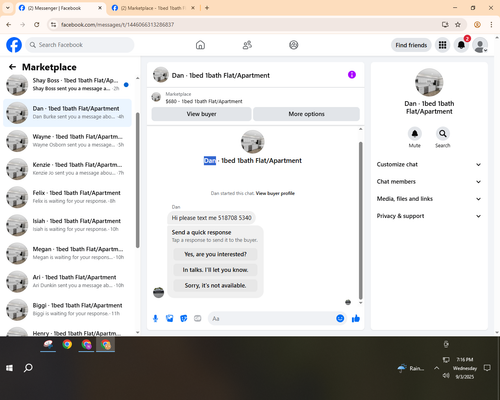The width and height of the screenshot is (500, 400).
Task: Click the back arrow beside Marketplace
Action: tap(12, 67)
